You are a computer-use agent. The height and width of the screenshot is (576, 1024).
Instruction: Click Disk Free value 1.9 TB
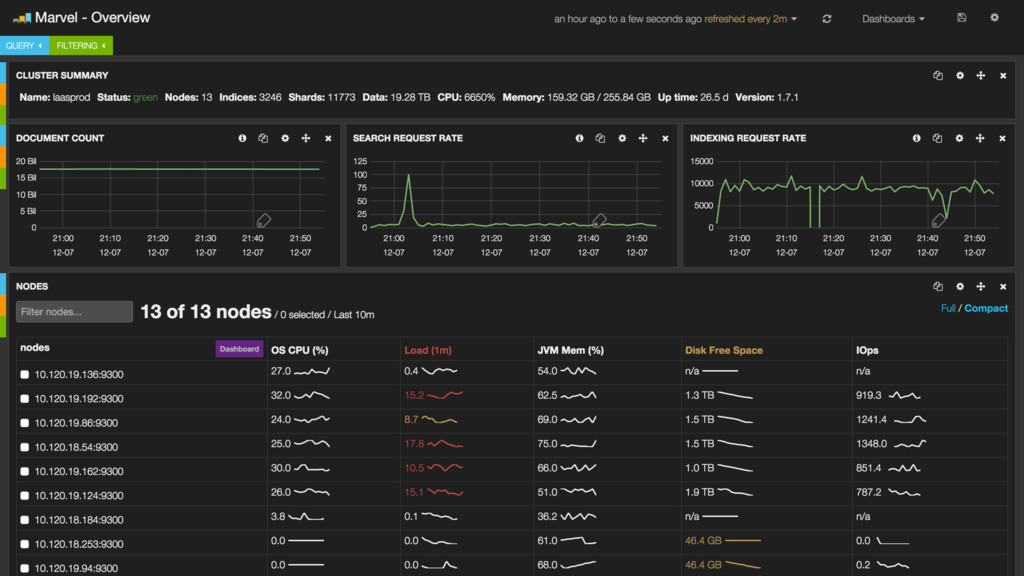(699, 492)
